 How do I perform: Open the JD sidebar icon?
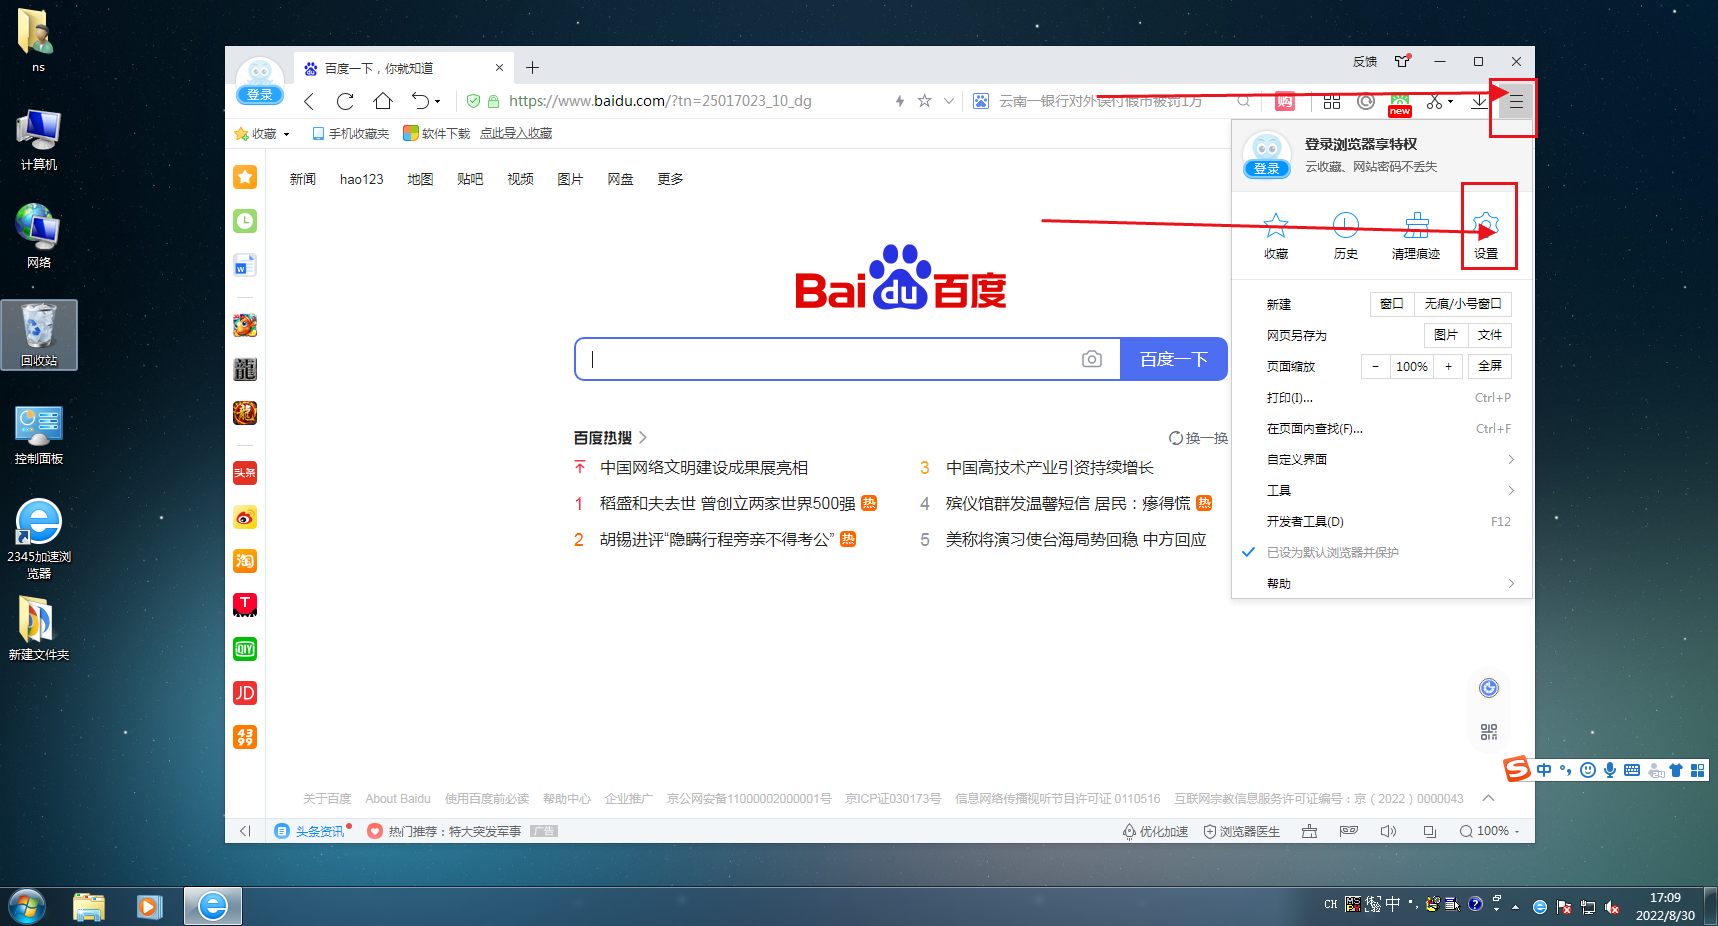click(x=245, y=693)
